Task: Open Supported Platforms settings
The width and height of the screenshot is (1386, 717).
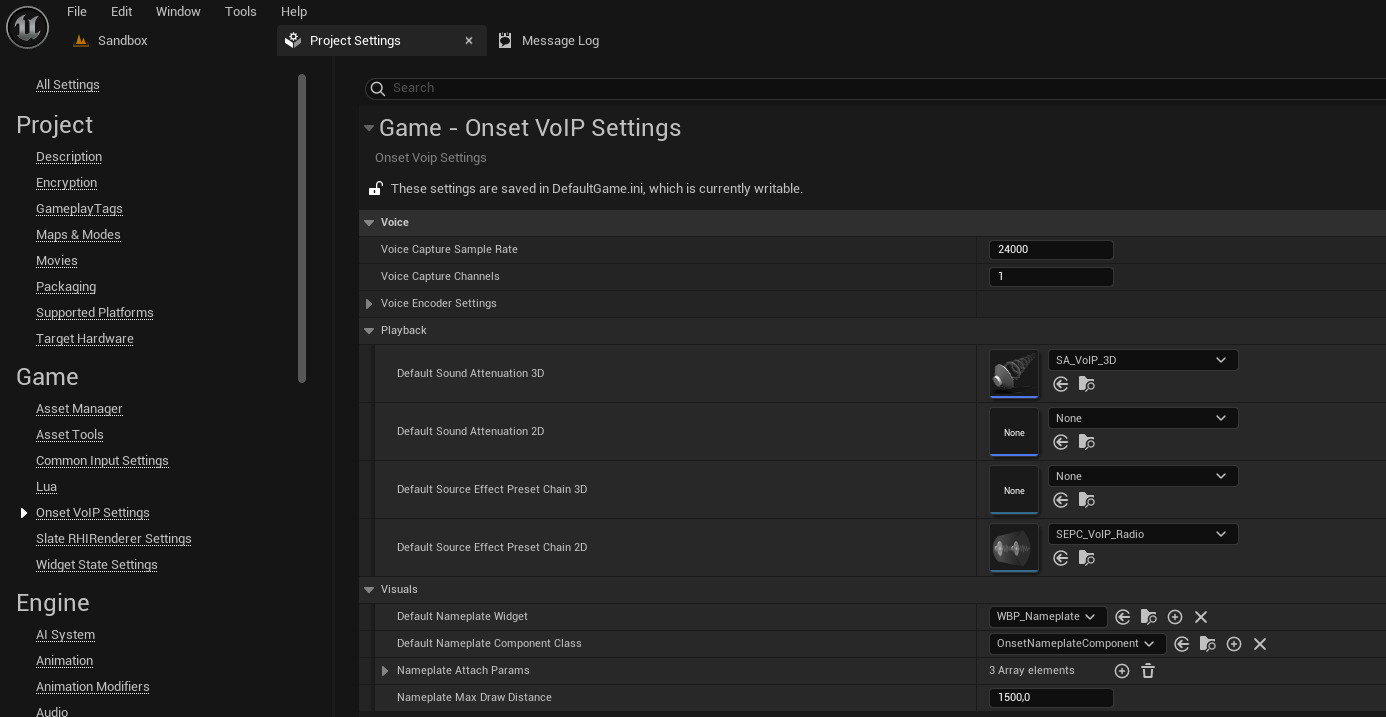Action: [x=95, y=313]
